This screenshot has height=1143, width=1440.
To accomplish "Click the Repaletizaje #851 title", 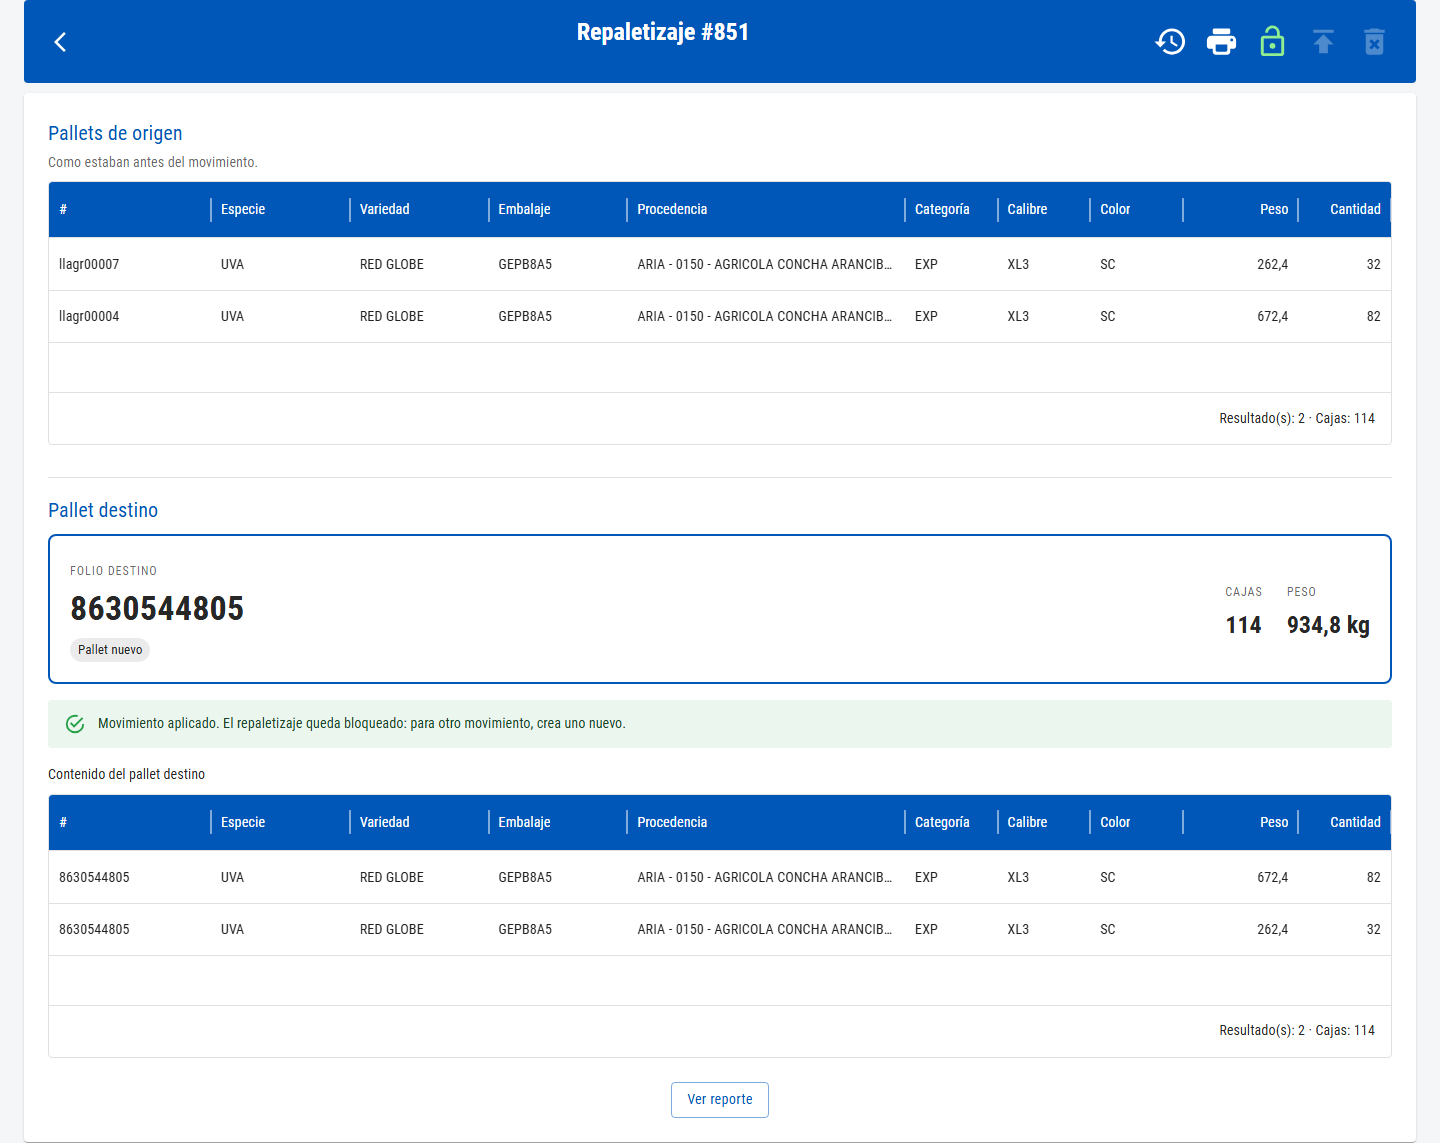I will [x=663, y=32].
